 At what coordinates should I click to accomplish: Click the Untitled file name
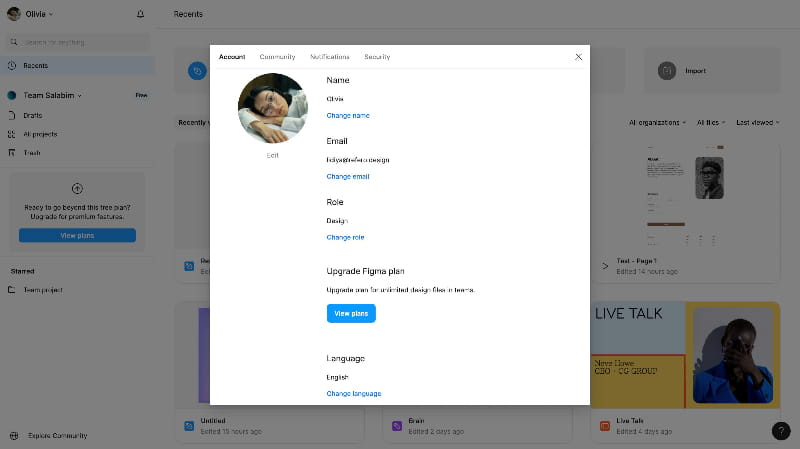click(213, 420)
